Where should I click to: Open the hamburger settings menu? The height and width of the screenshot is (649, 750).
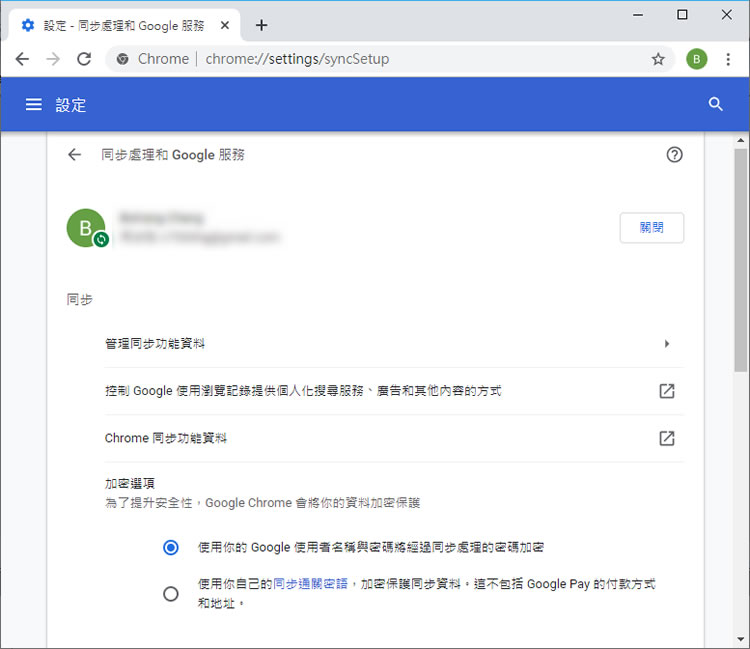click(33, 104)
